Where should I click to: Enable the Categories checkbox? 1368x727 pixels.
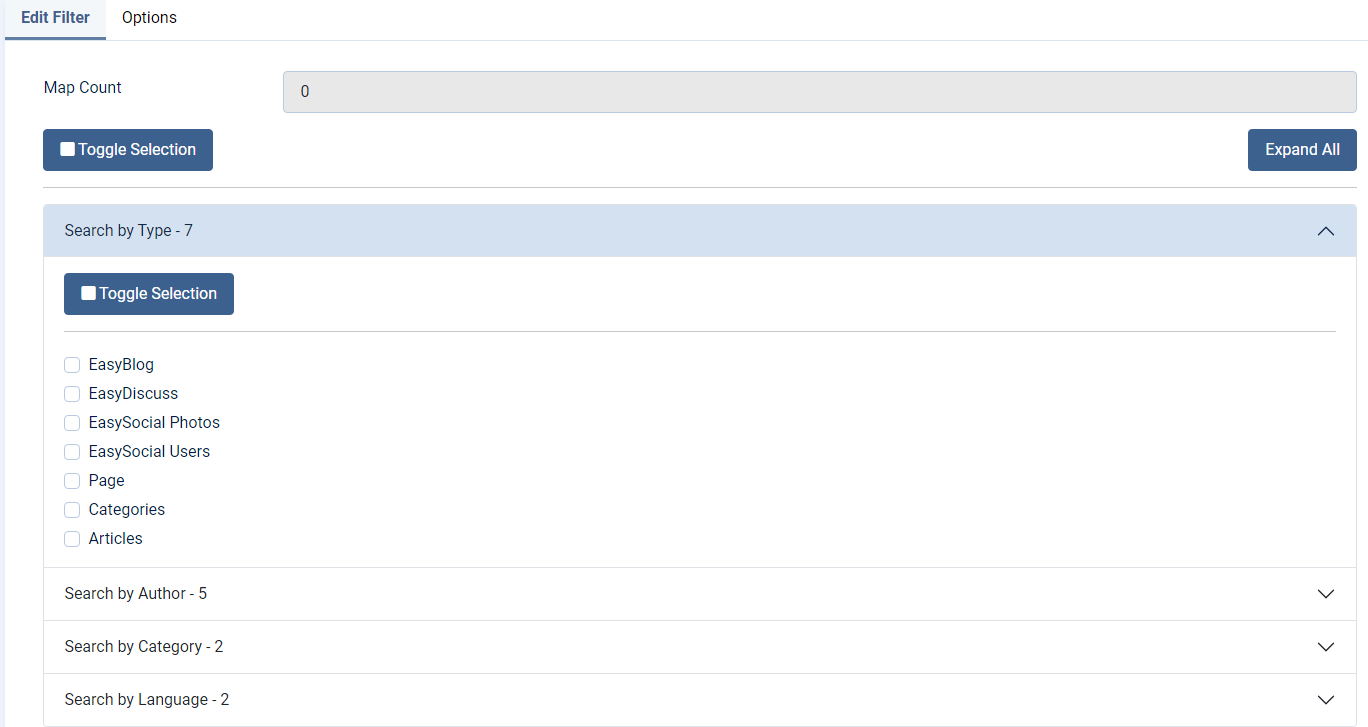point(72,510)
